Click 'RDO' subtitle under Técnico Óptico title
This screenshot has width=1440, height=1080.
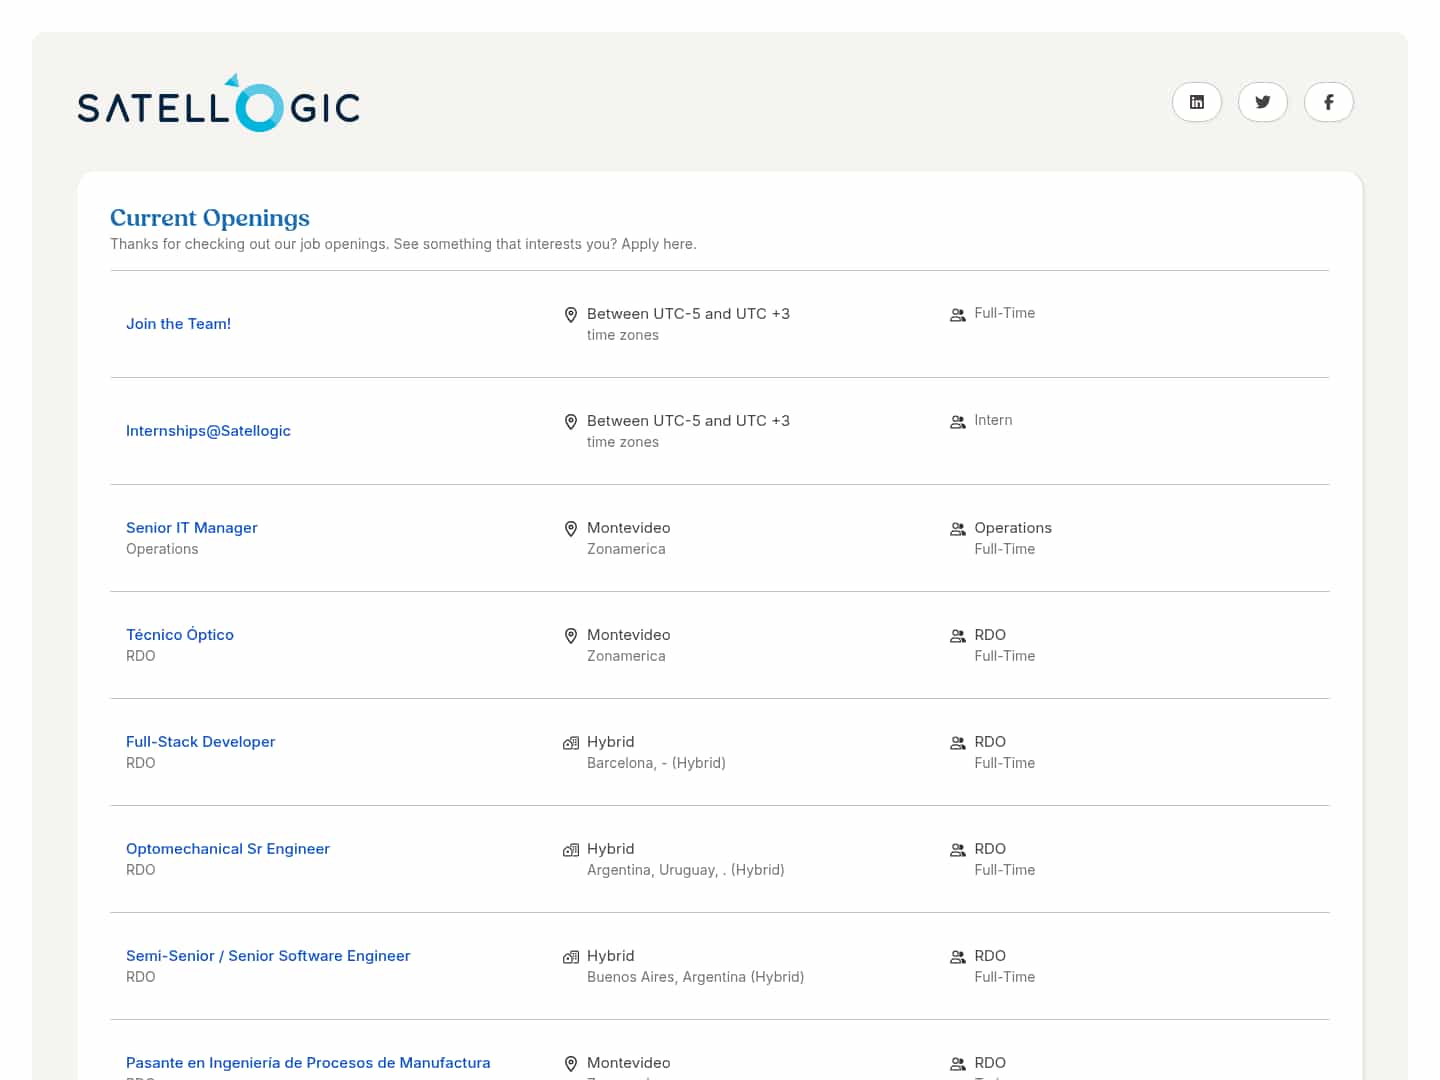point(141,656)
